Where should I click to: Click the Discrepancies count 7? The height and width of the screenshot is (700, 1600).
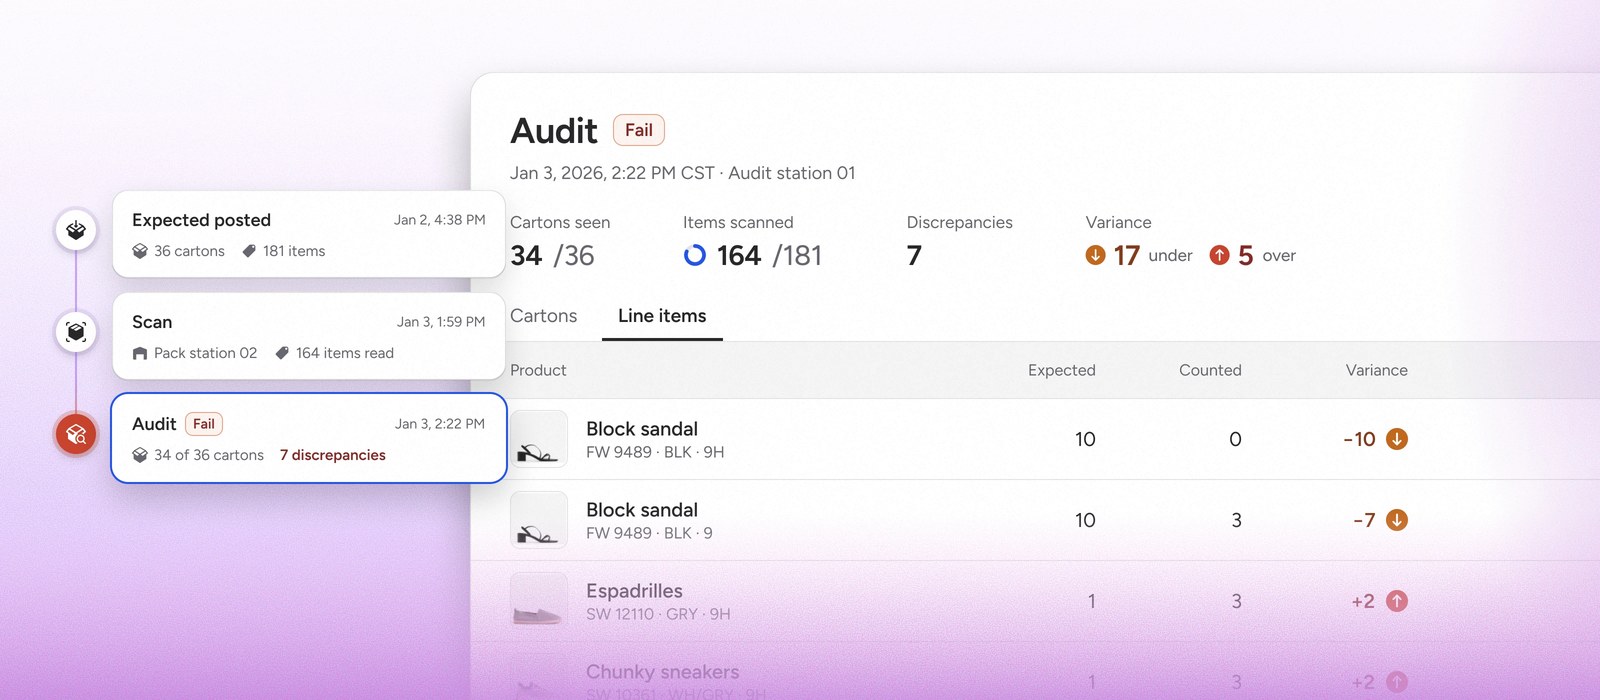click(x=914, y=256)
